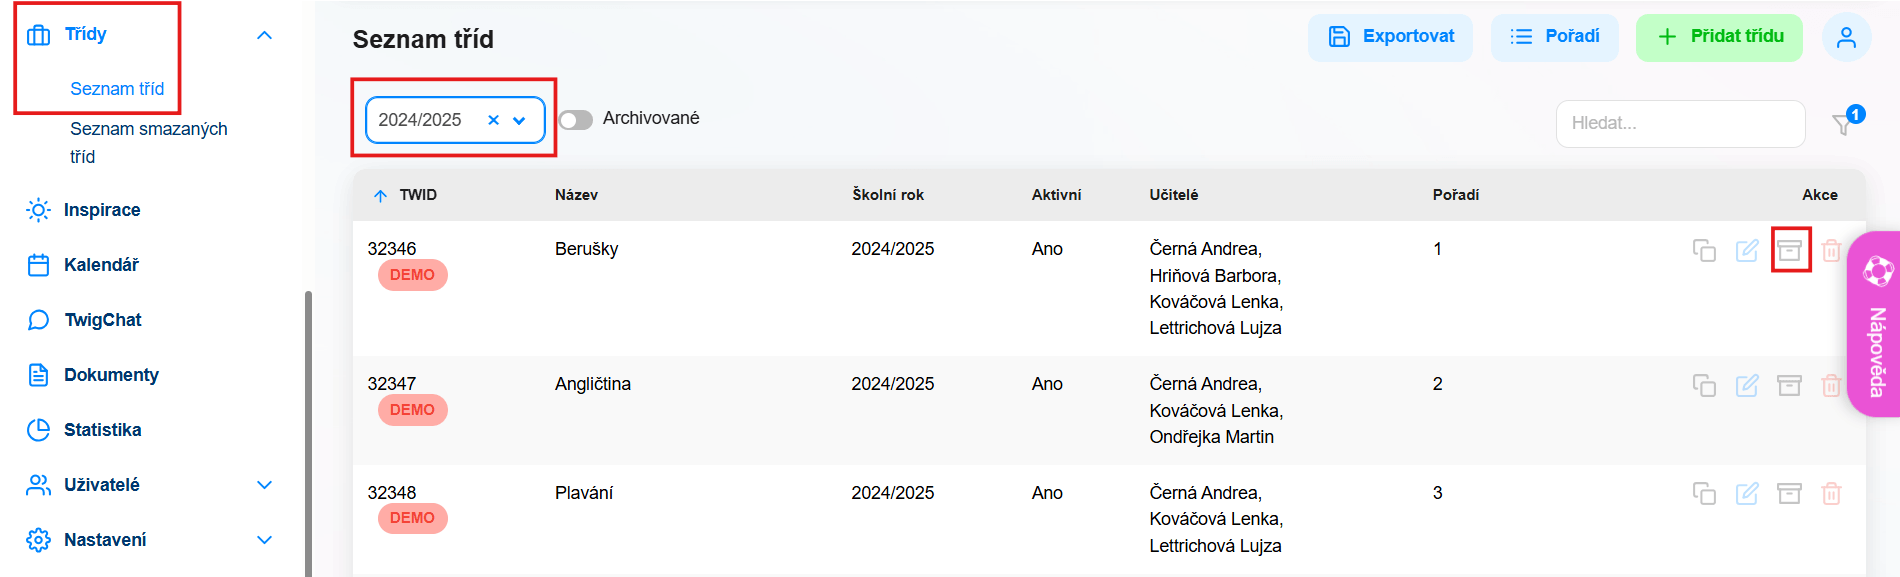Toggle the Archivované switch

[576, 120]
